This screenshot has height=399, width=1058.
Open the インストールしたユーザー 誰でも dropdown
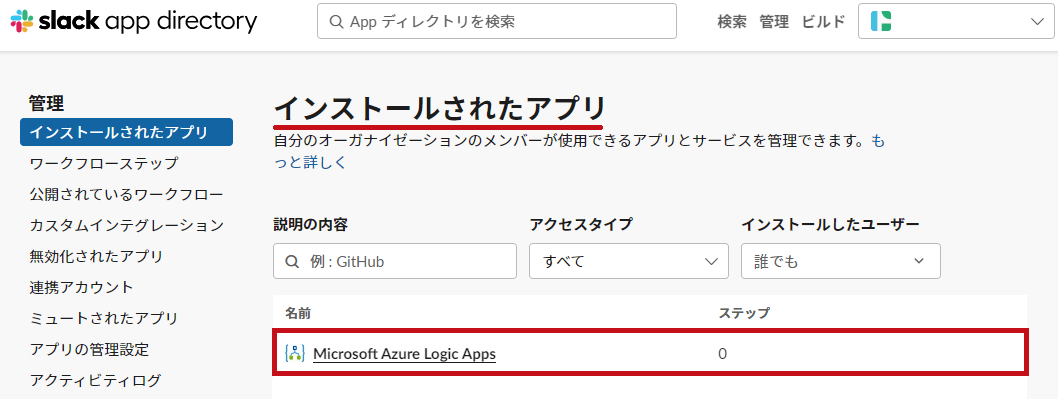click(841, 261)
